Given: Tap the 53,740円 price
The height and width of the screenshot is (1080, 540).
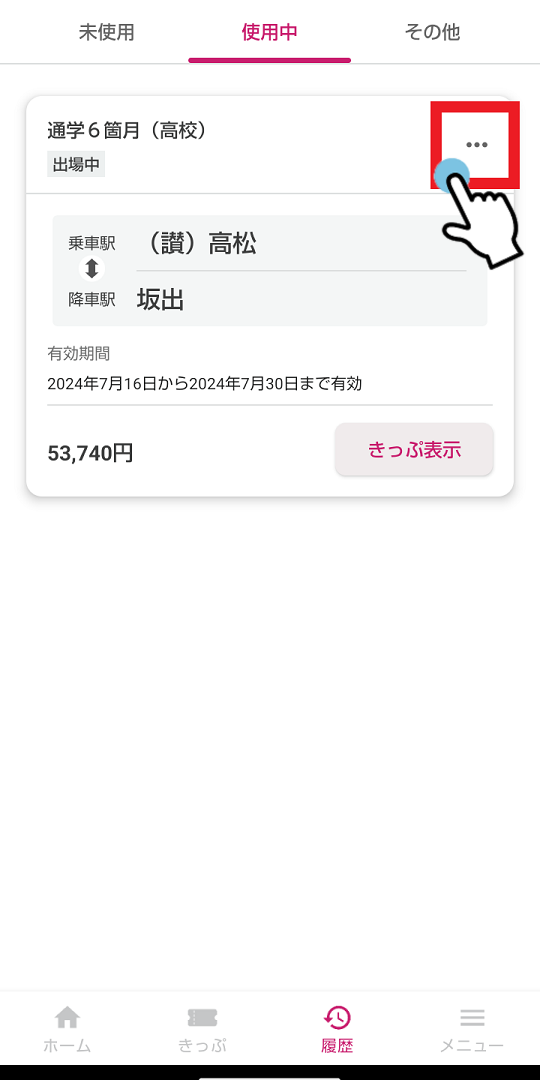Looking at the screenshot, I should [90, 453].
